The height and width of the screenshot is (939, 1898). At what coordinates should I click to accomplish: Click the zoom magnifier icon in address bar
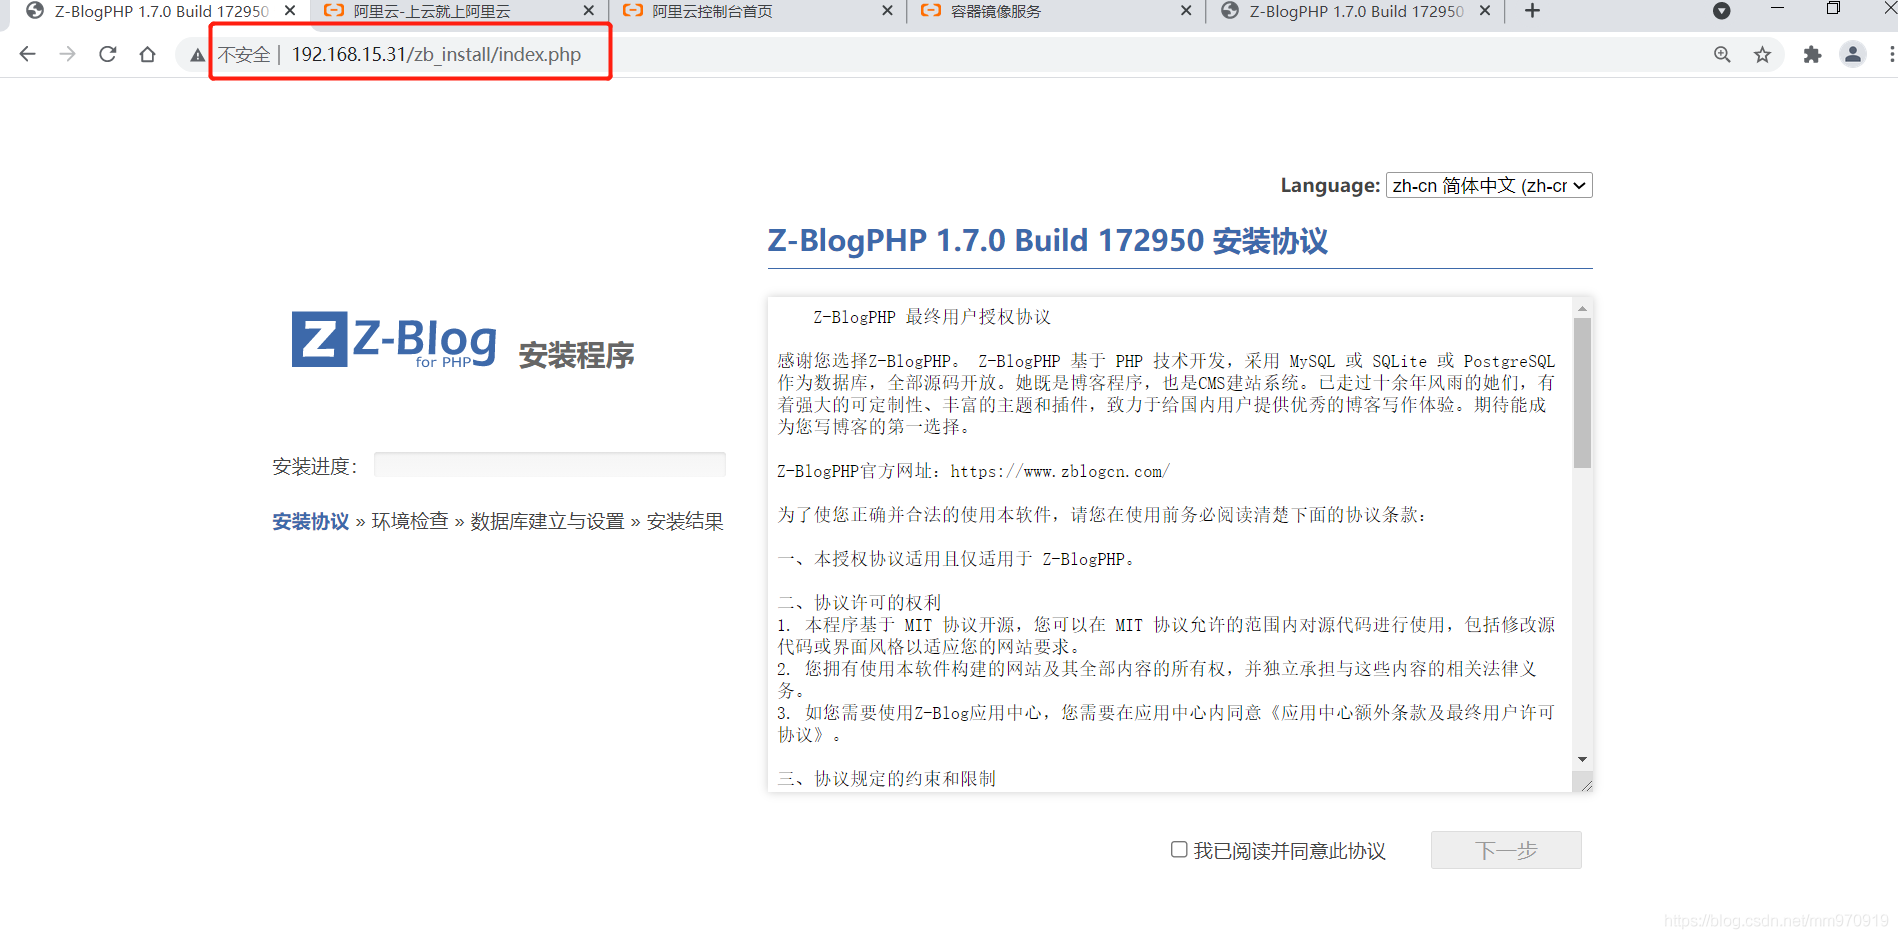[1722, 54]
